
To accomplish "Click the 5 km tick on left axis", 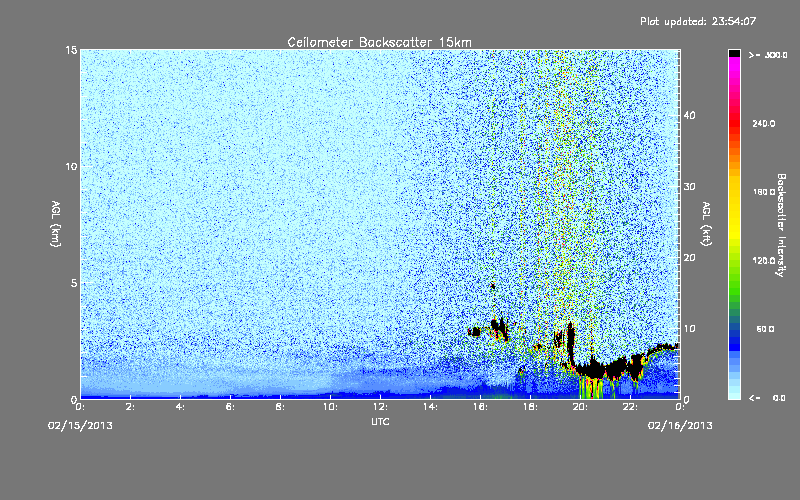I will [x=74, y=283].
